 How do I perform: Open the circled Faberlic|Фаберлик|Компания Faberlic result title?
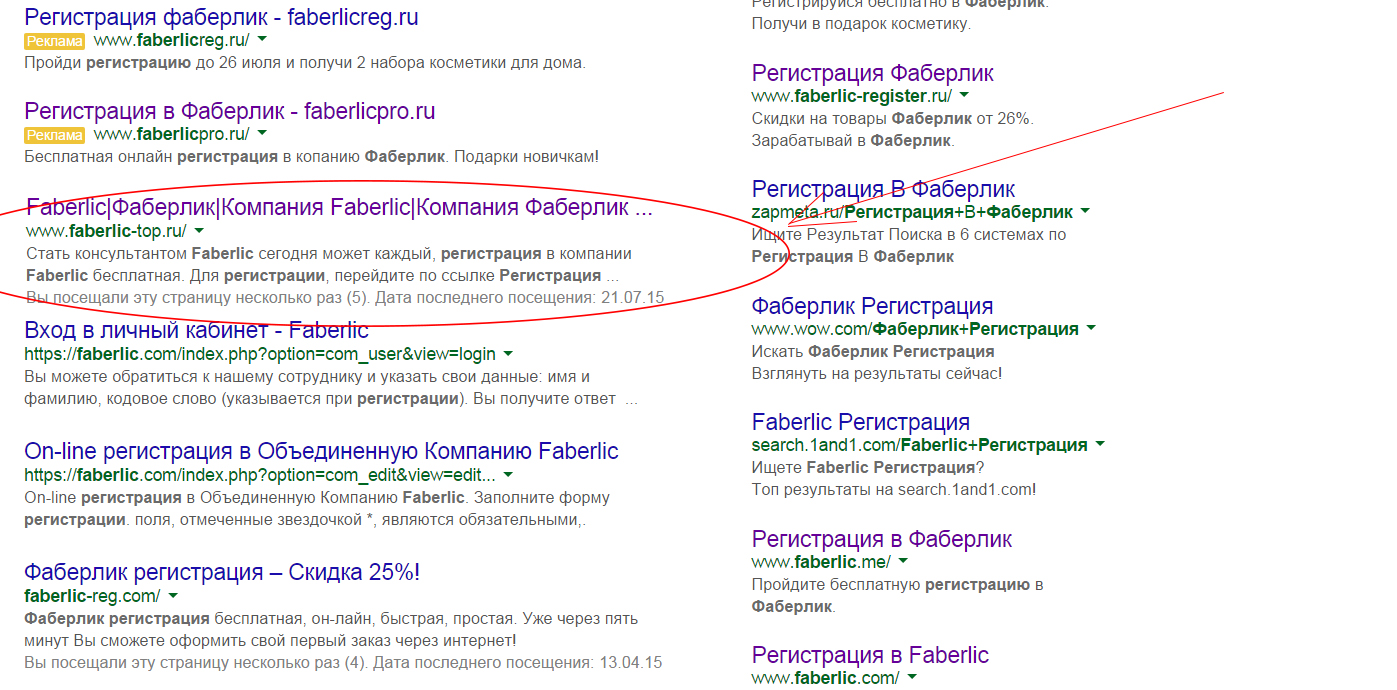click(339, 208)
